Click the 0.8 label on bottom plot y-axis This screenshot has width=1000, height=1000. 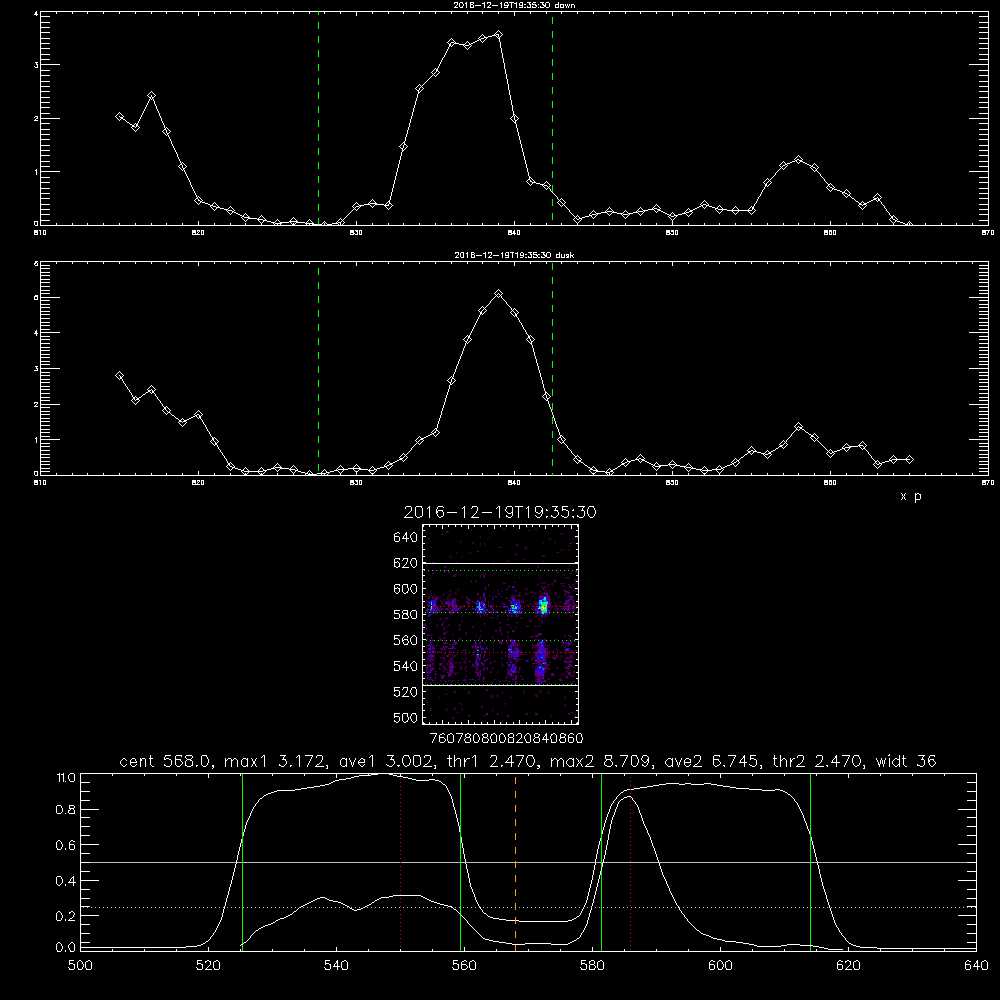tap(66, 810)
